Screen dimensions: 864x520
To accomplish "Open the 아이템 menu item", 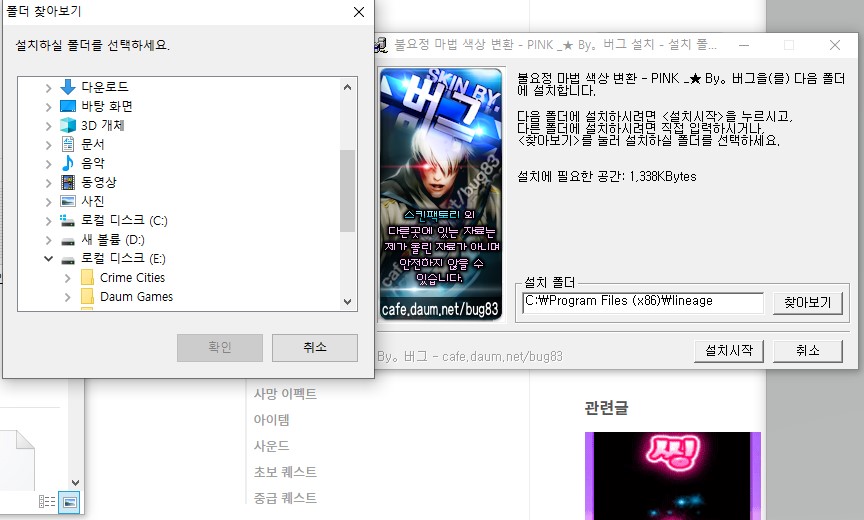I will (x=271, y=420).
